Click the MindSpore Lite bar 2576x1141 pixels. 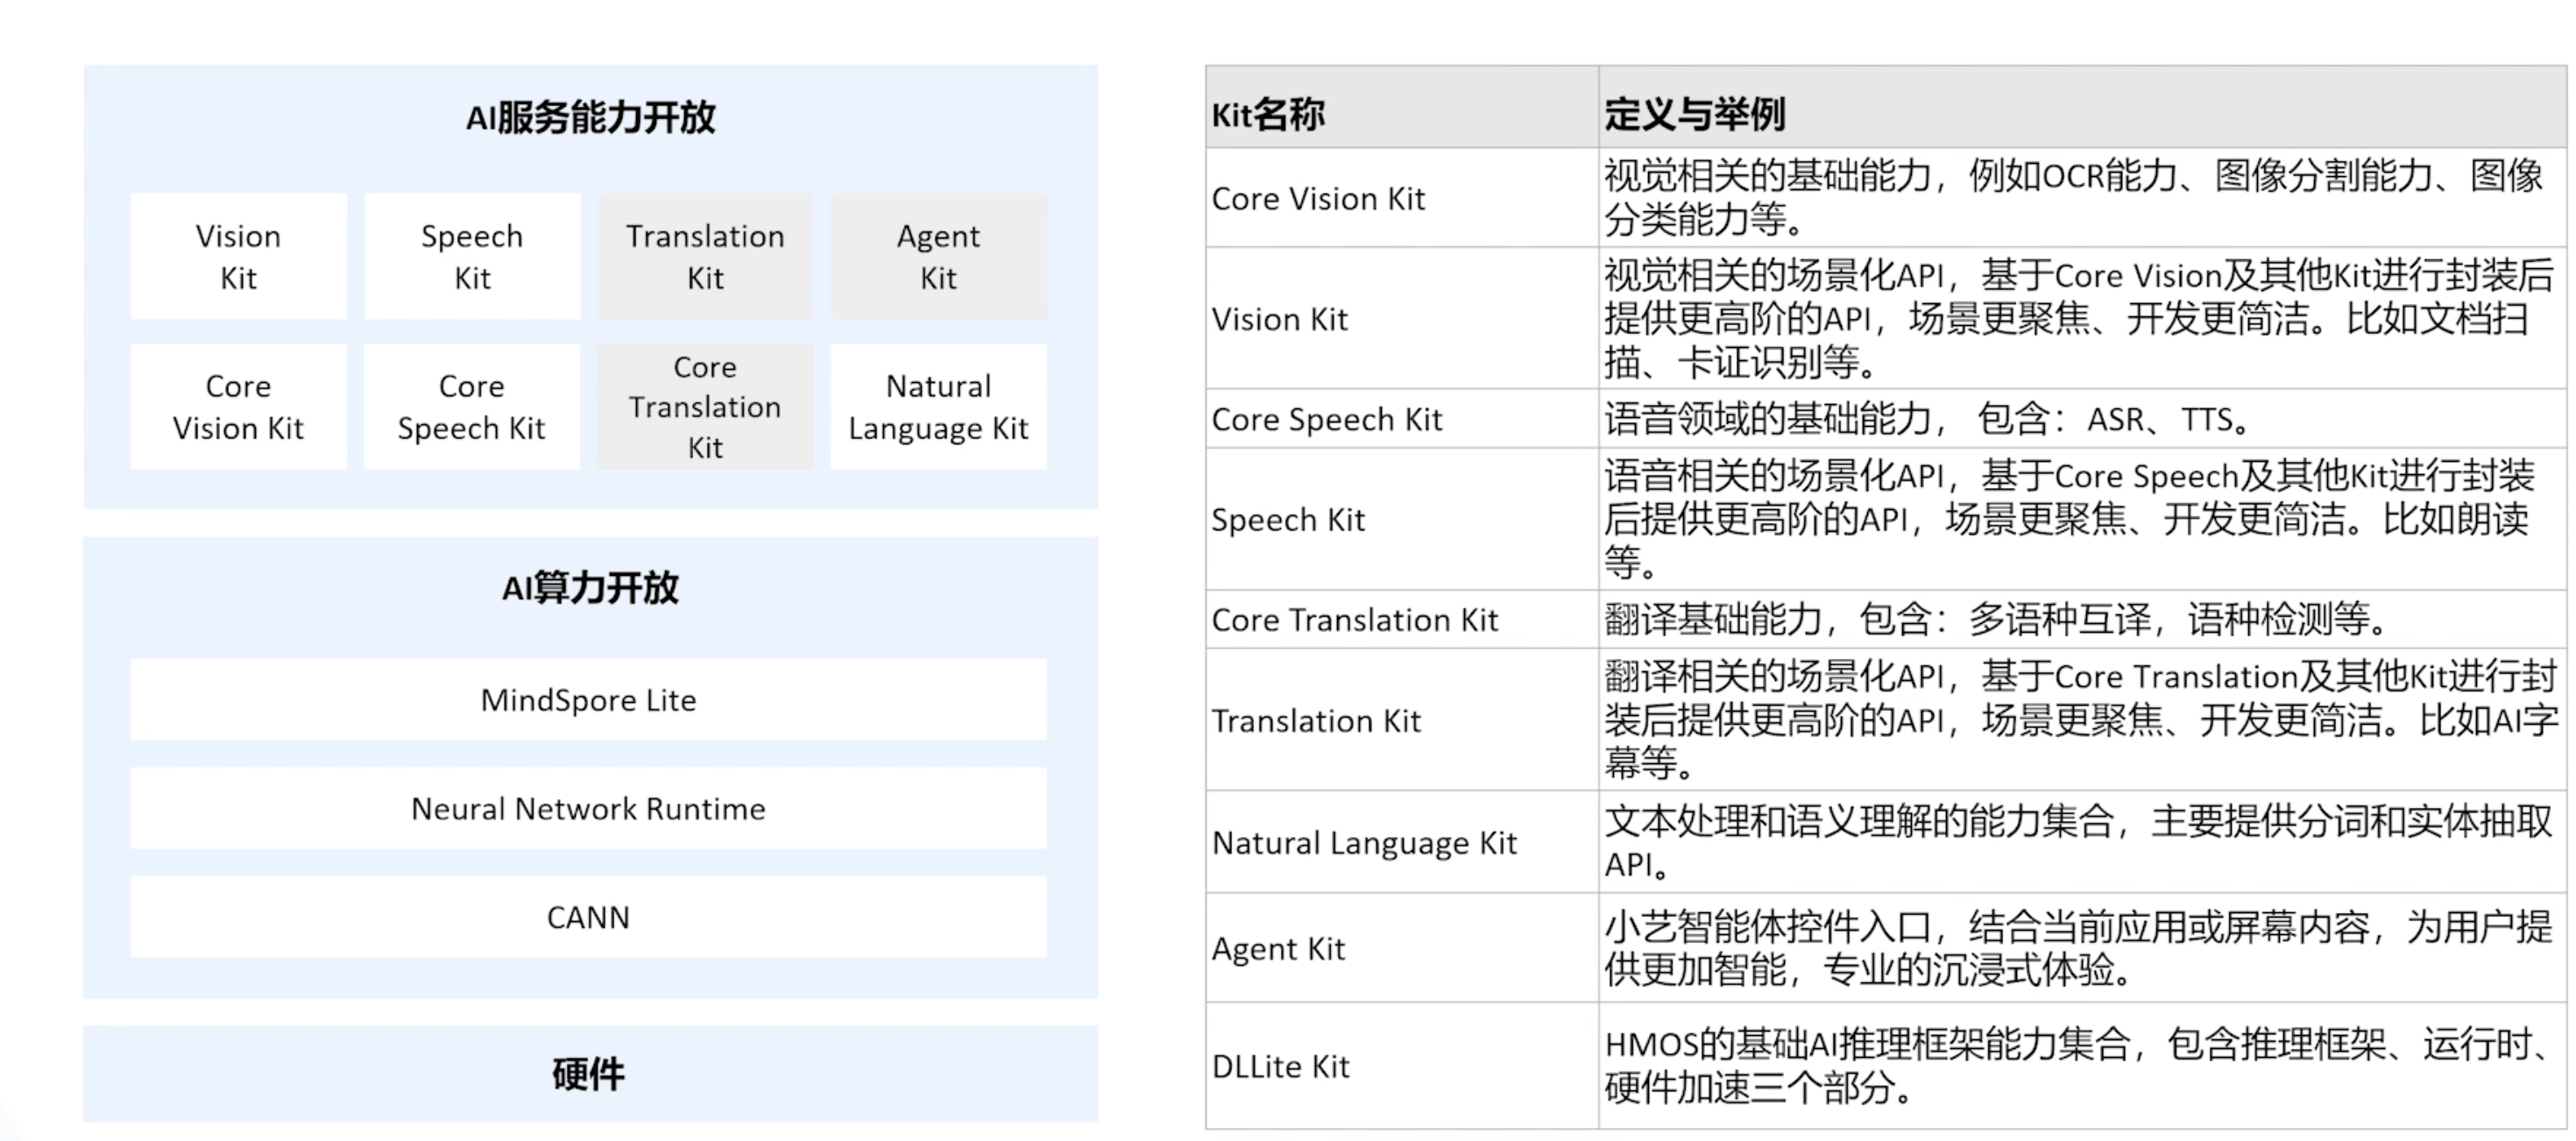pyautogui.click(x=588, y=700)
